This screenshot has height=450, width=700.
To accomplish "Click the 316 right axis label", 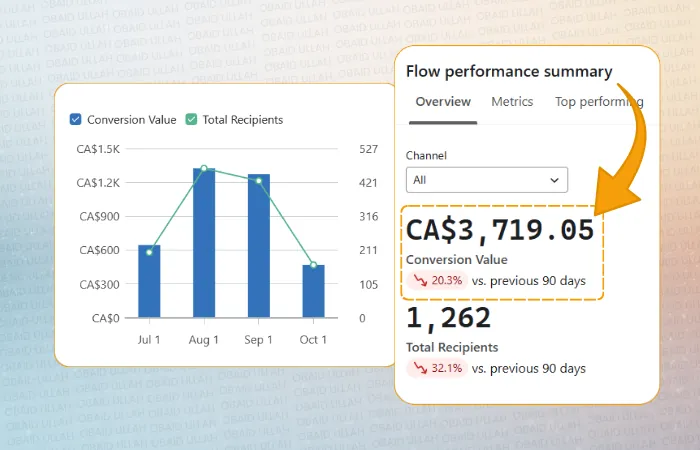I will pyautogui.click(x=368, y=217).
